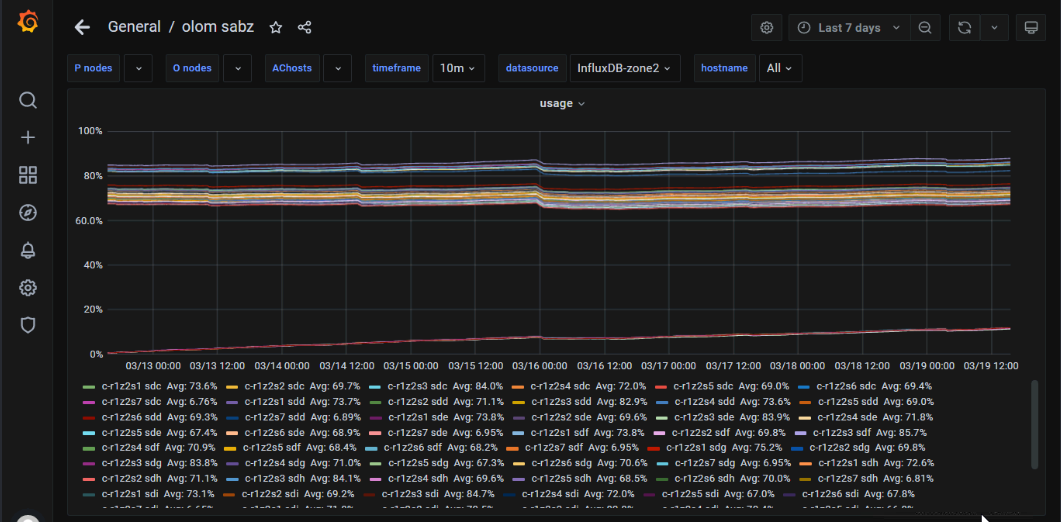
Task: Click the share dashboard icon
Action: coord(305,28)
